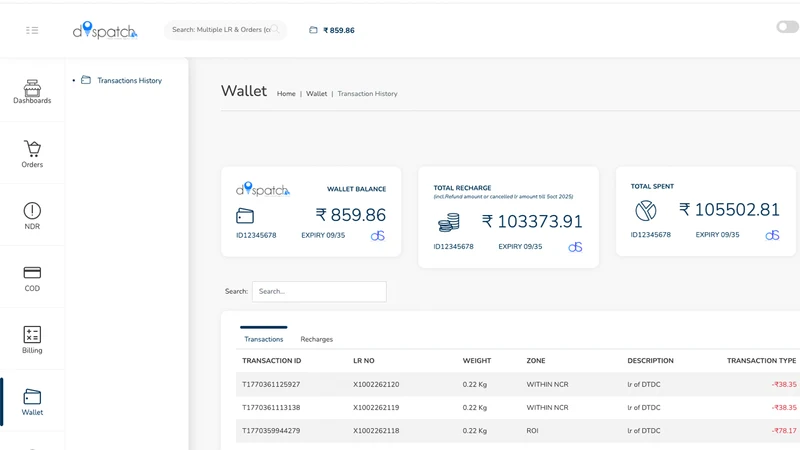
Task: Open COD card icon in sidebar
Action: (x=32, y=272)
